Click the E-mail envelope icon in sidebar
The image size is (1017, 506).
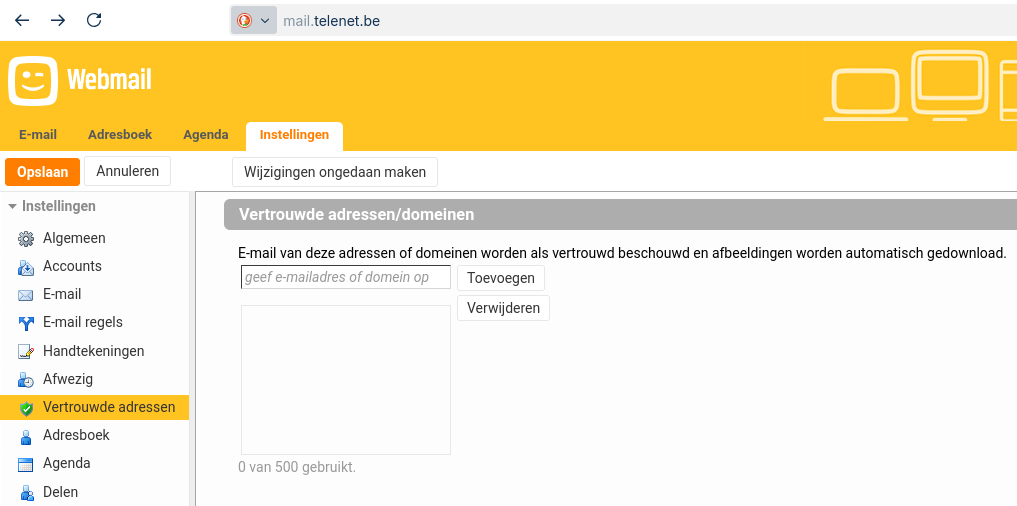(26, 295)
